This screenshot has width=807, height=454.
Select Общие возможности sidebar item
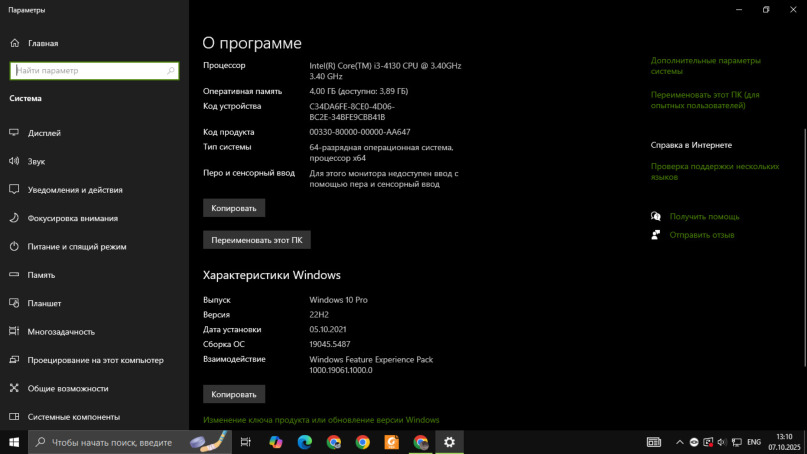(67, 388)
